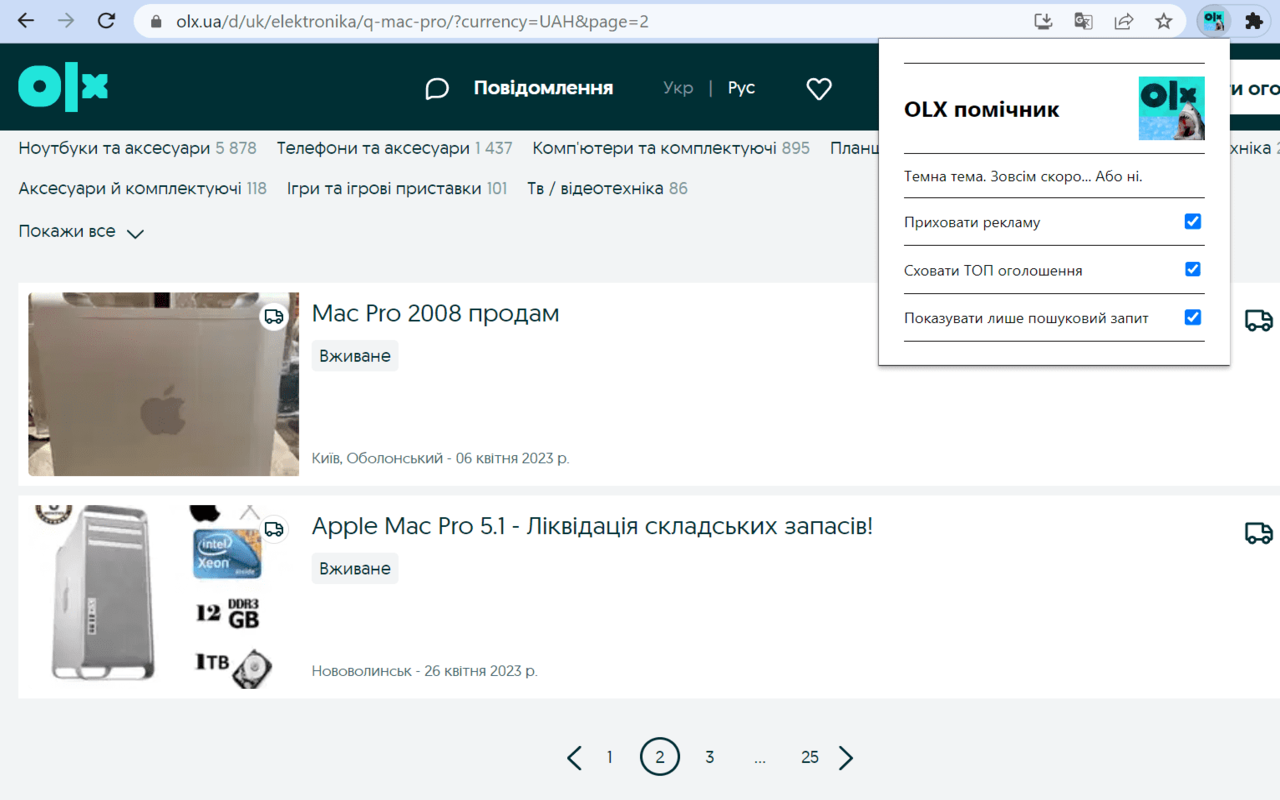Open 'Повідомлення' in the header
This screenshot has height=800, width=1280.
tap(543, 88)
